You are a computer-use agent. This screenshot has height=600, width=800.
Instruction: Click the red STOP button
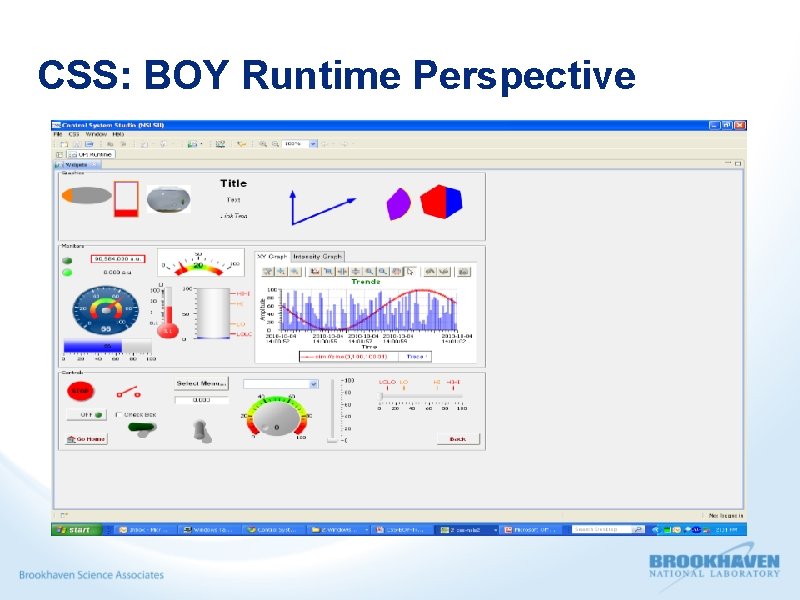click(80, 391)
